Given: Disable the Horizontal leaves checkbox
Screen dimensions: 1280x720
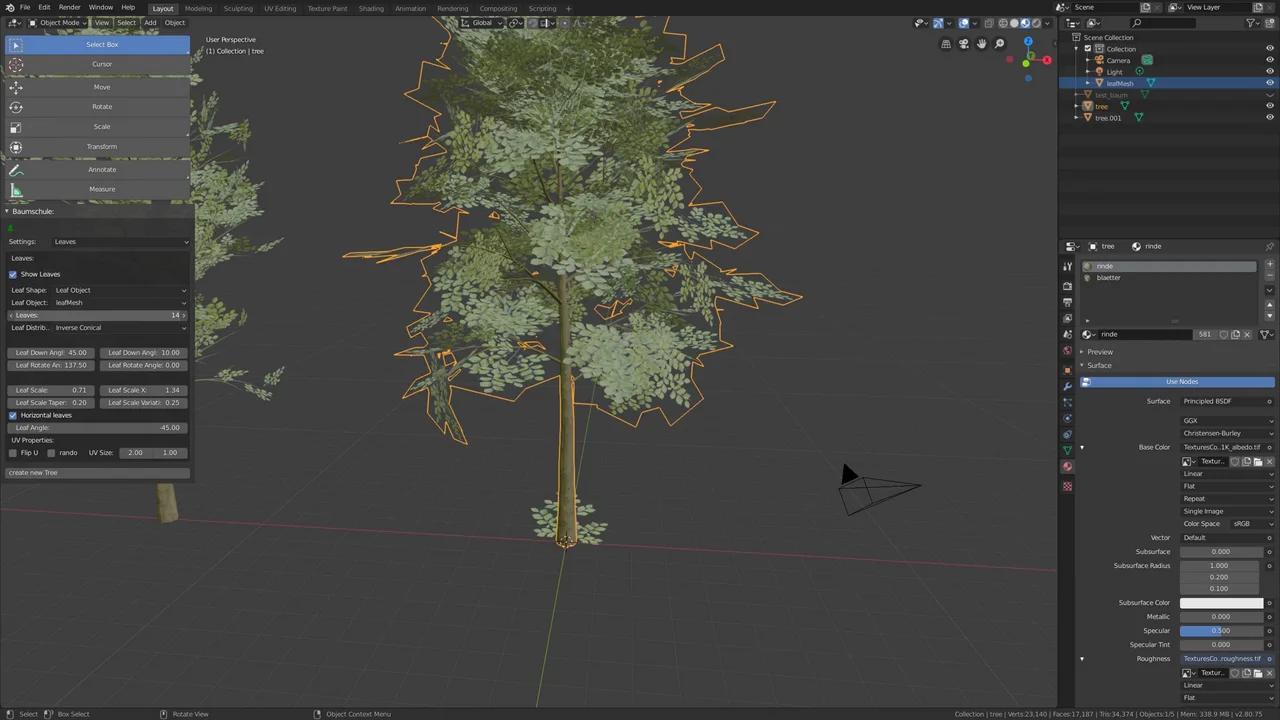Looking at the screenshot, I should click(13, 415).
